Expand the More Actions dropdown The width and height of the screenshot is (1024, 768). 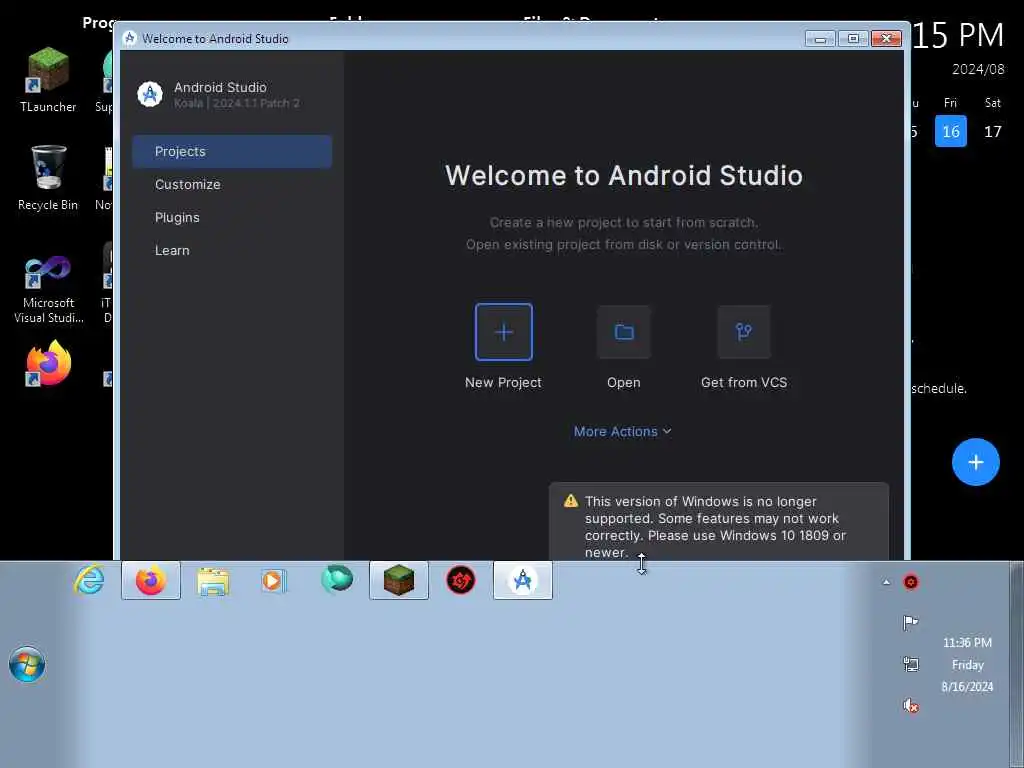click(622, 431)
